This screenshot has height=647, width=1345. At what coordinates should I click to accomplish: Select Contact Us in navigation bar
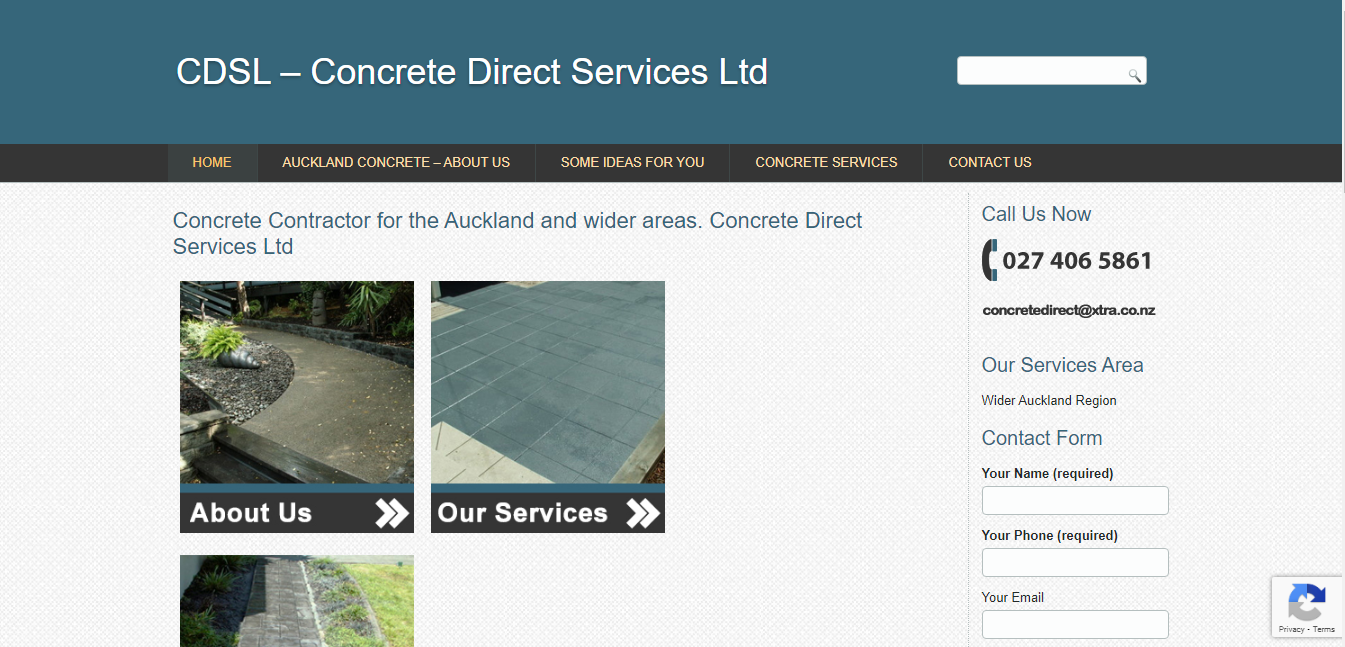point(990,162)
